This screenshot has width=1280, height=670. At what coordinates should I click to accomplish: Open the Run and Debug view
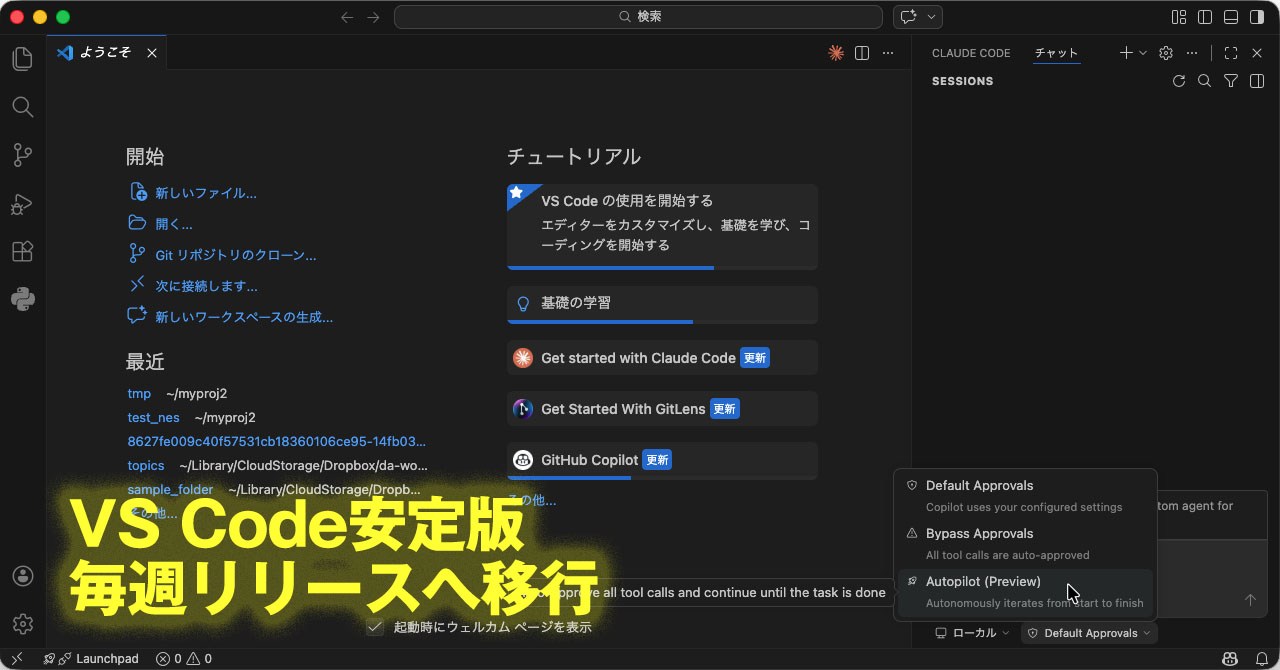point(22,203)
